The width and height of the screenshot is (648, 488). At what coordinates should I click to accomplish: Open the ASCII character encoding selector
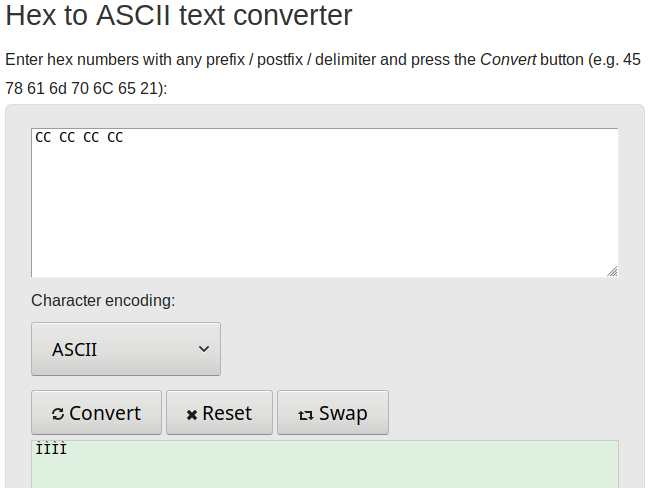(x=126, y=349)
